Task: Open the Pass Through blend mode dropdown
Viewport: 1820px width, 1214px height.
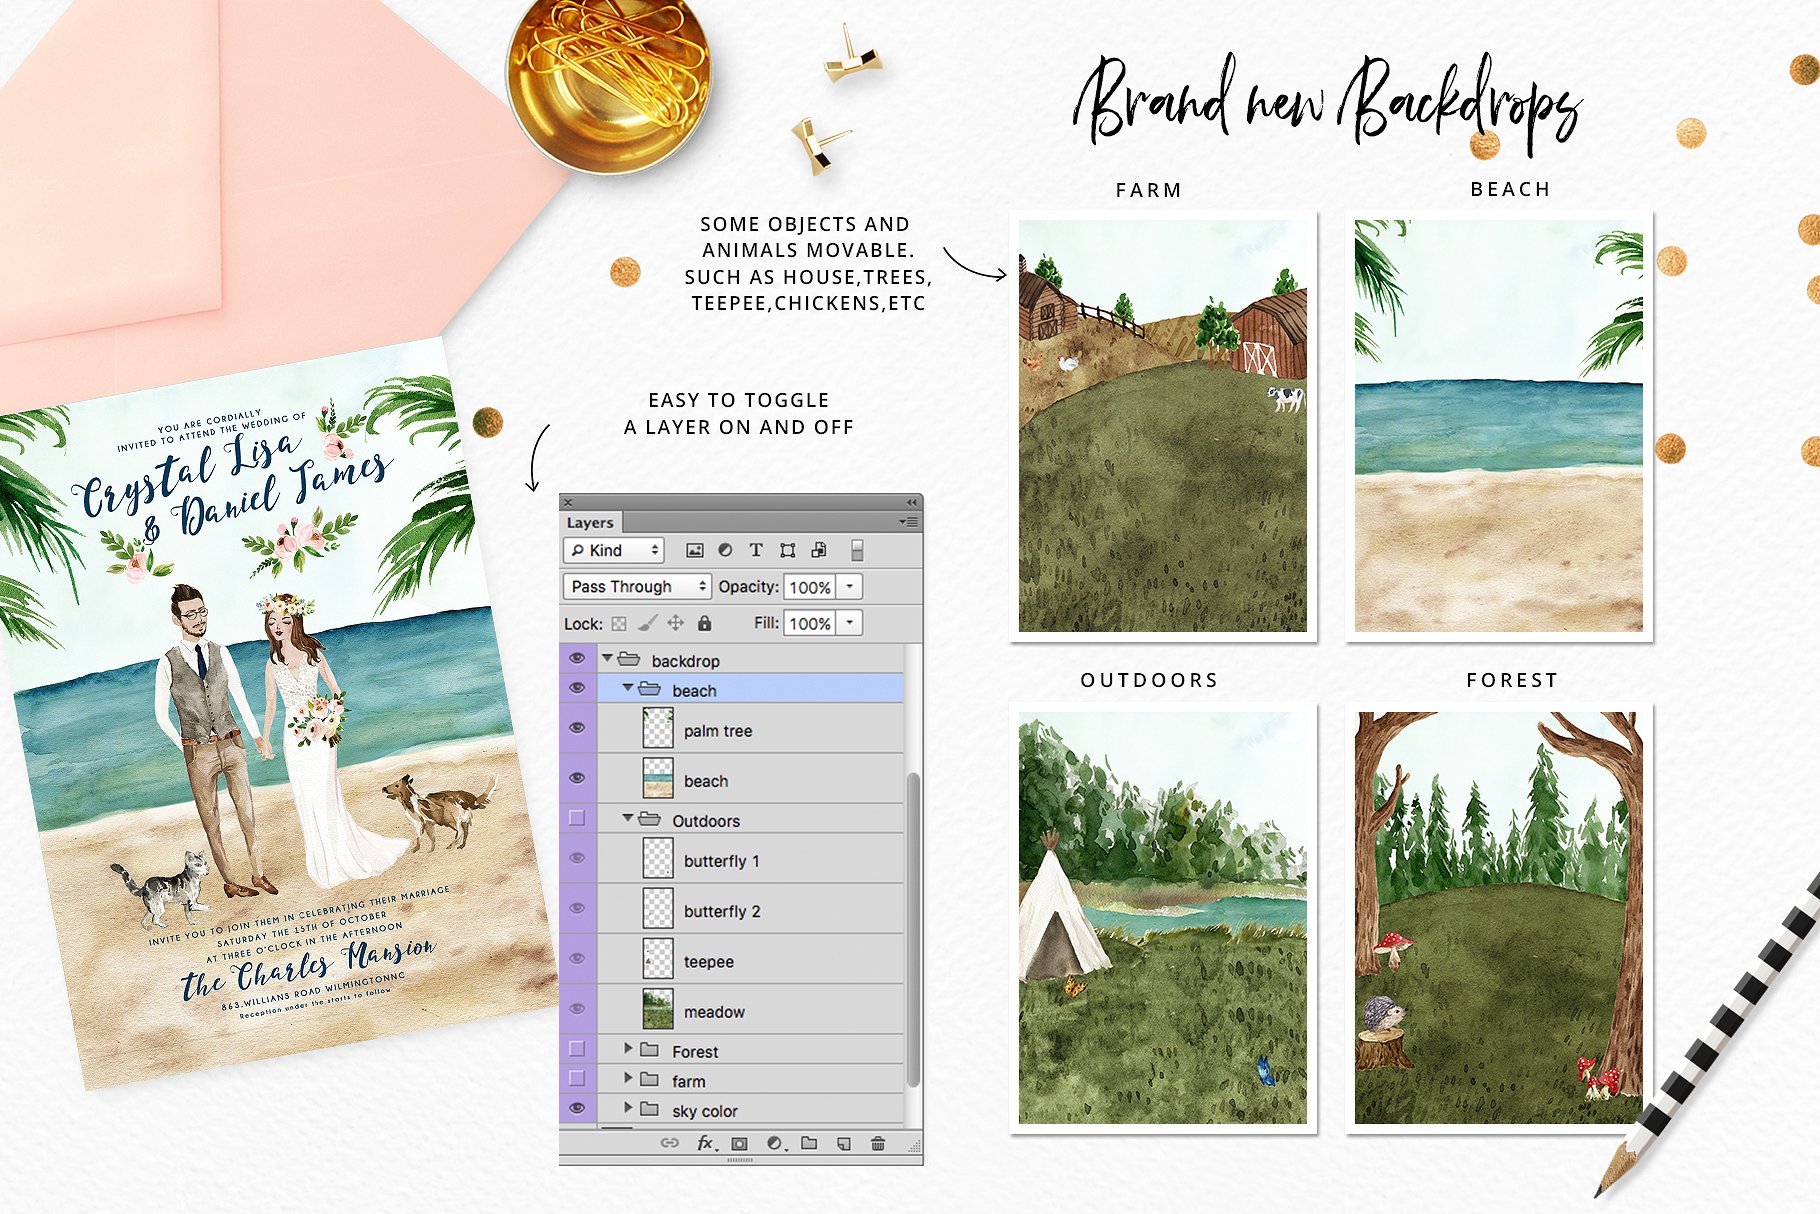Action: tap(636, 587)
